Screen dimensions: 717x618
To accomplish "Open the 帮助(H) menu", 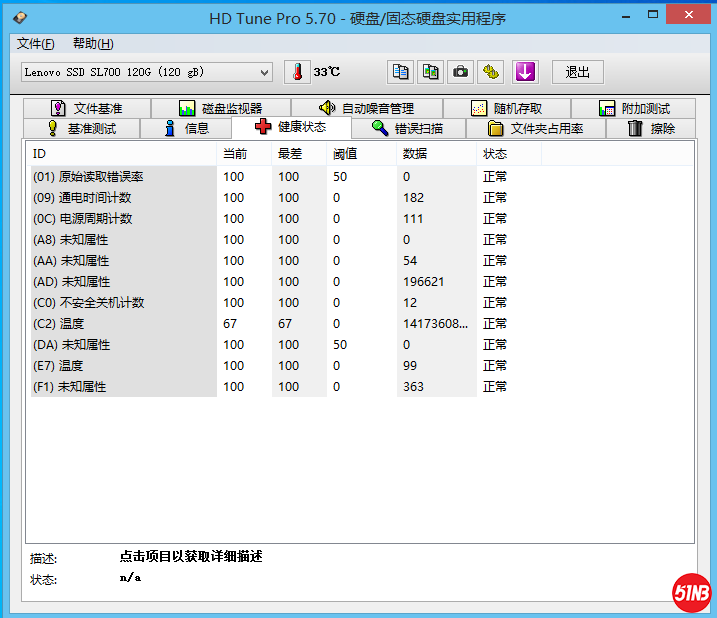I will [93, 44].
